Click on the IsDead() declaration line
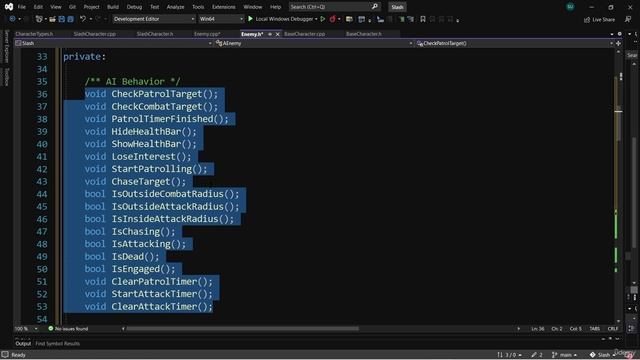 pos(122,257)
